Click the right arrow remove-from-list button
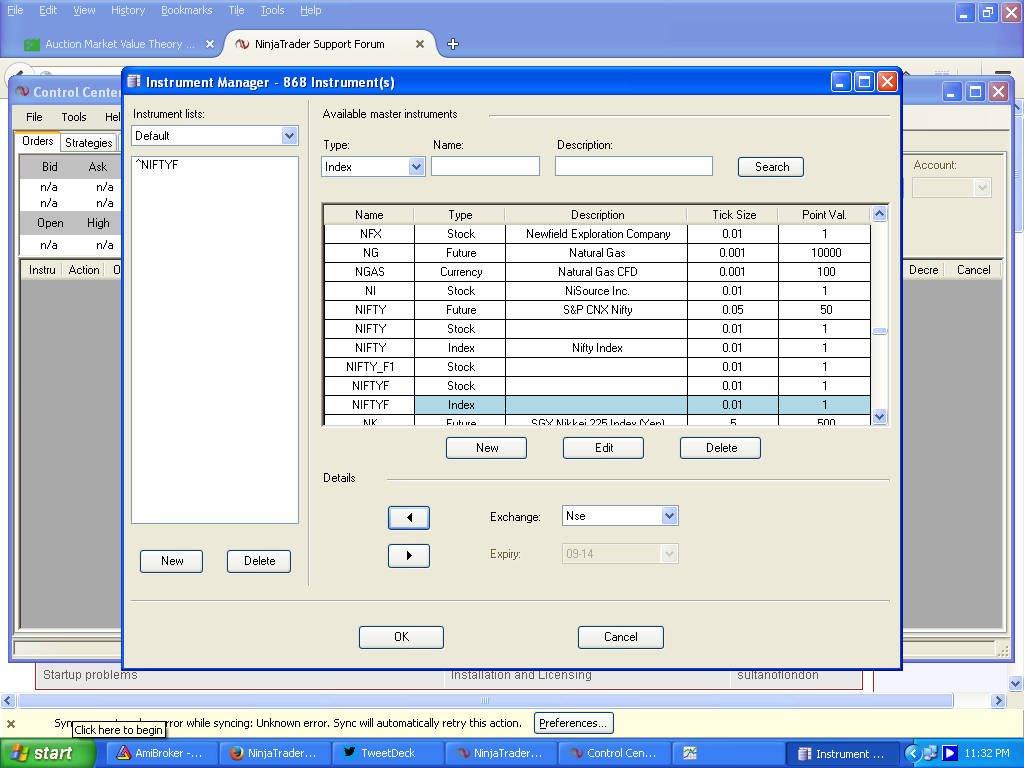This screenshot has width=1024, height=768. coord(409,556)
